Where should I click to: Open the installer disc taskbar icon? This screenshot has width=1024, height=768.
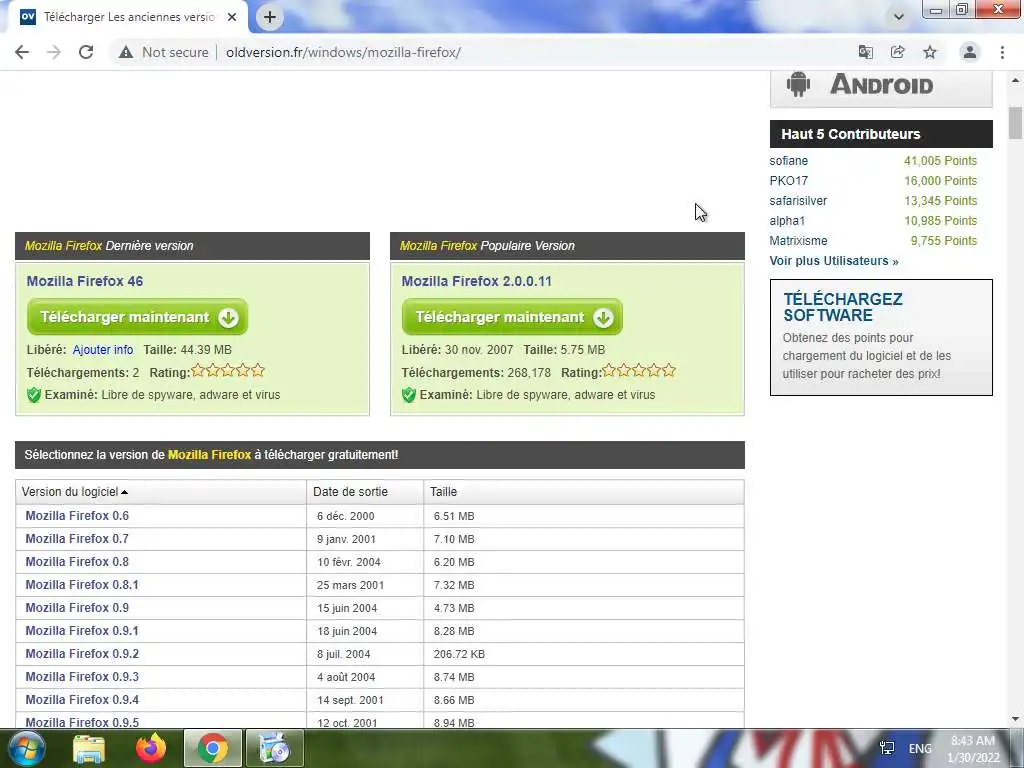tap(275, 748)
